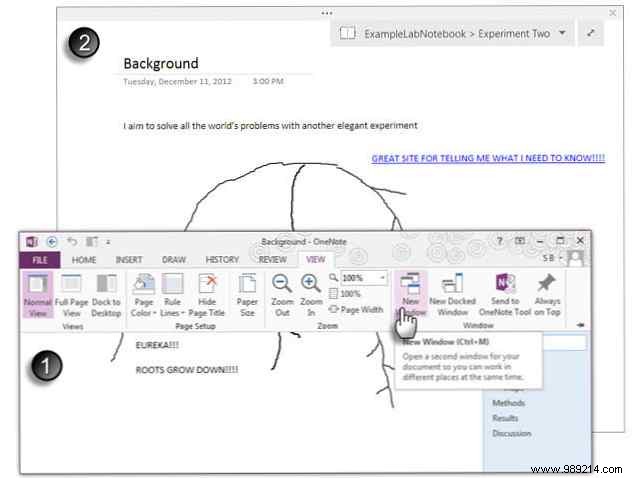Switch to the HISTORY ribbon tab

coord(222,260)
